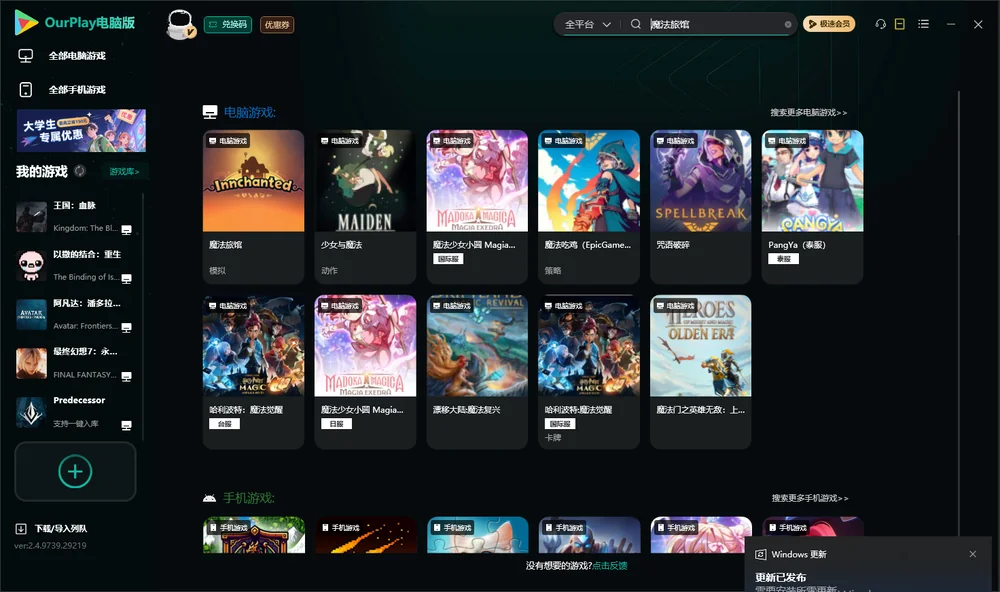This screenshot has height=592, width=1000.
Task: Click the OurPlay logo icon
Action: point(26,23)
